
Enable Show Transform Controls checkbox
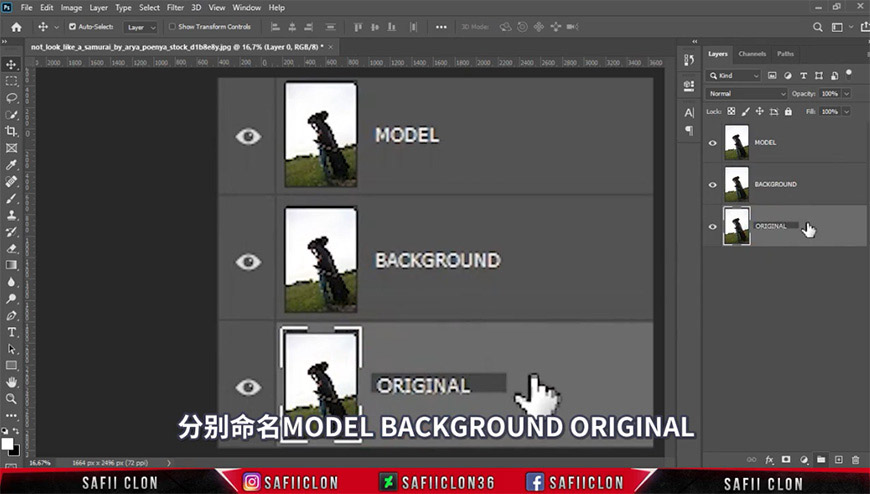172,26
